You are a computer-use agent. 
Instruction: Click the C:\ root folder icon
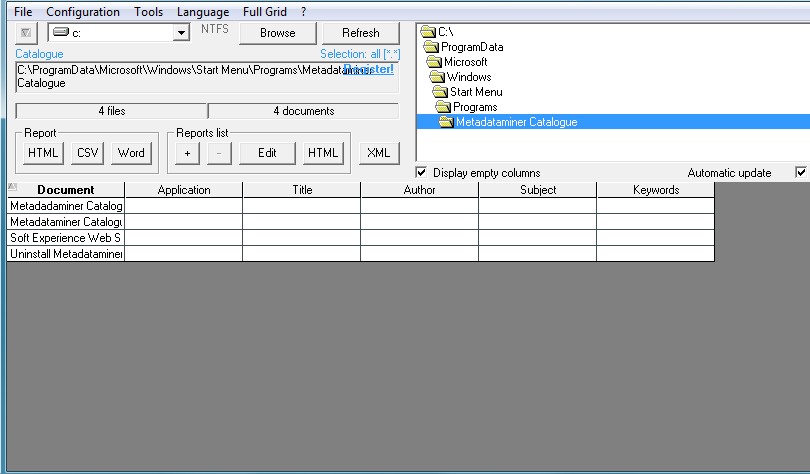coord(428,33)
